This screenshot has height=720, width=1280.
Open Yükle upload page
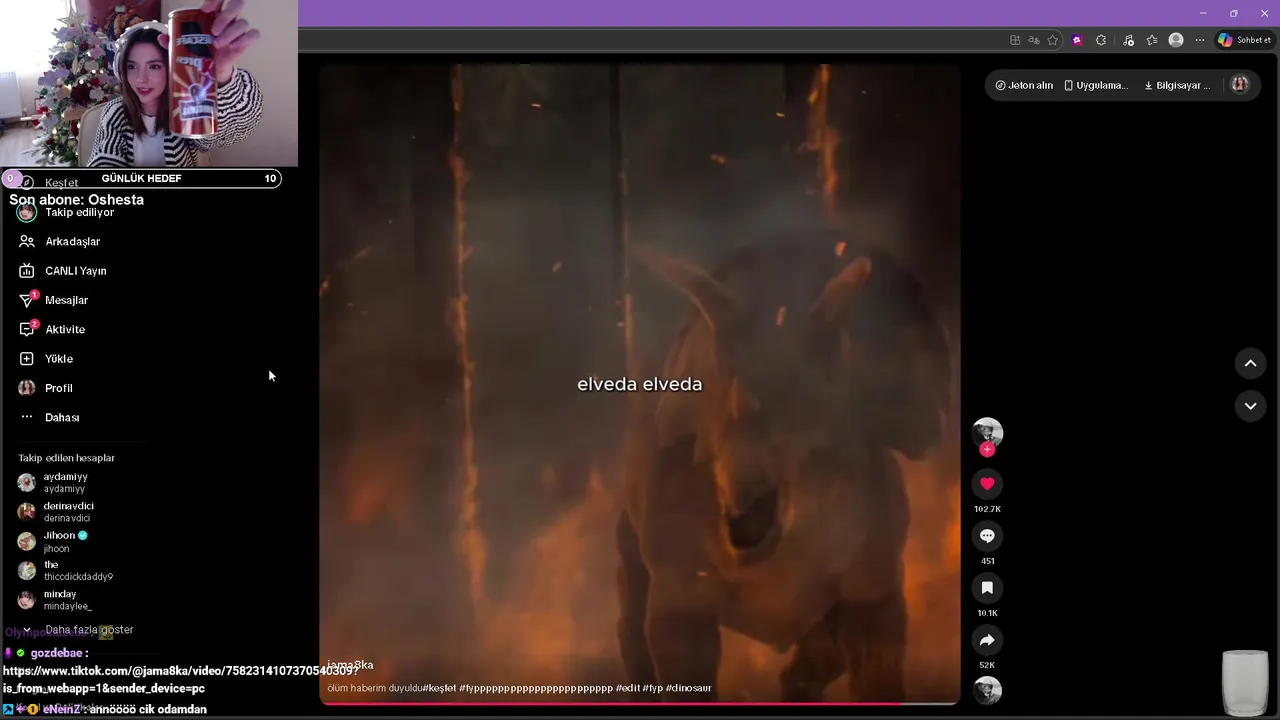pos(58,358)
